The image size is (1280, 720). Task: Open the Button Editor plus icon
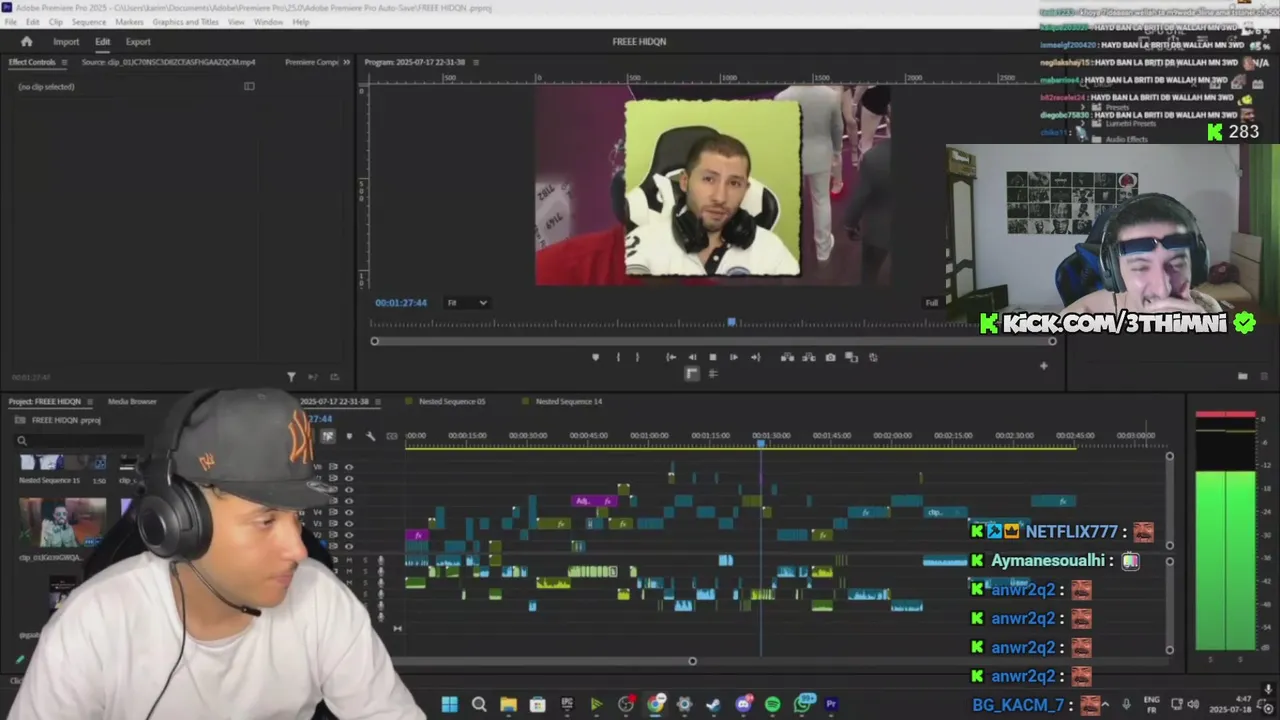pyautogui.click(x=1043, y=366)
